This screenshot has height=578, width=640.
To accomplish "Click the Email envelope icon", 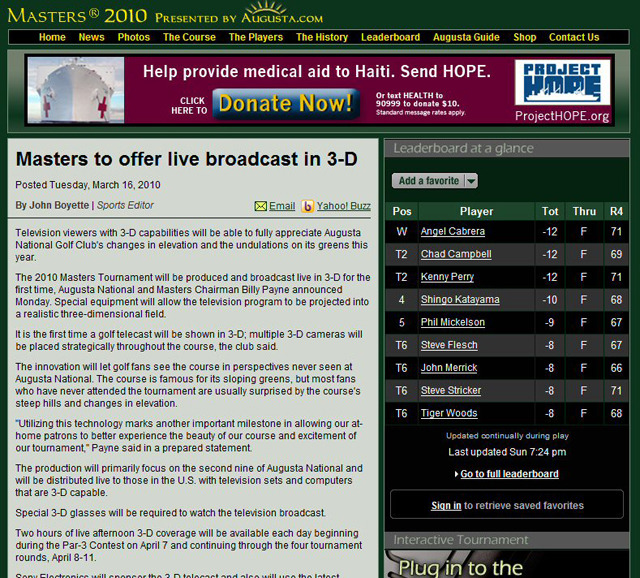I will [x=260, y=206].
